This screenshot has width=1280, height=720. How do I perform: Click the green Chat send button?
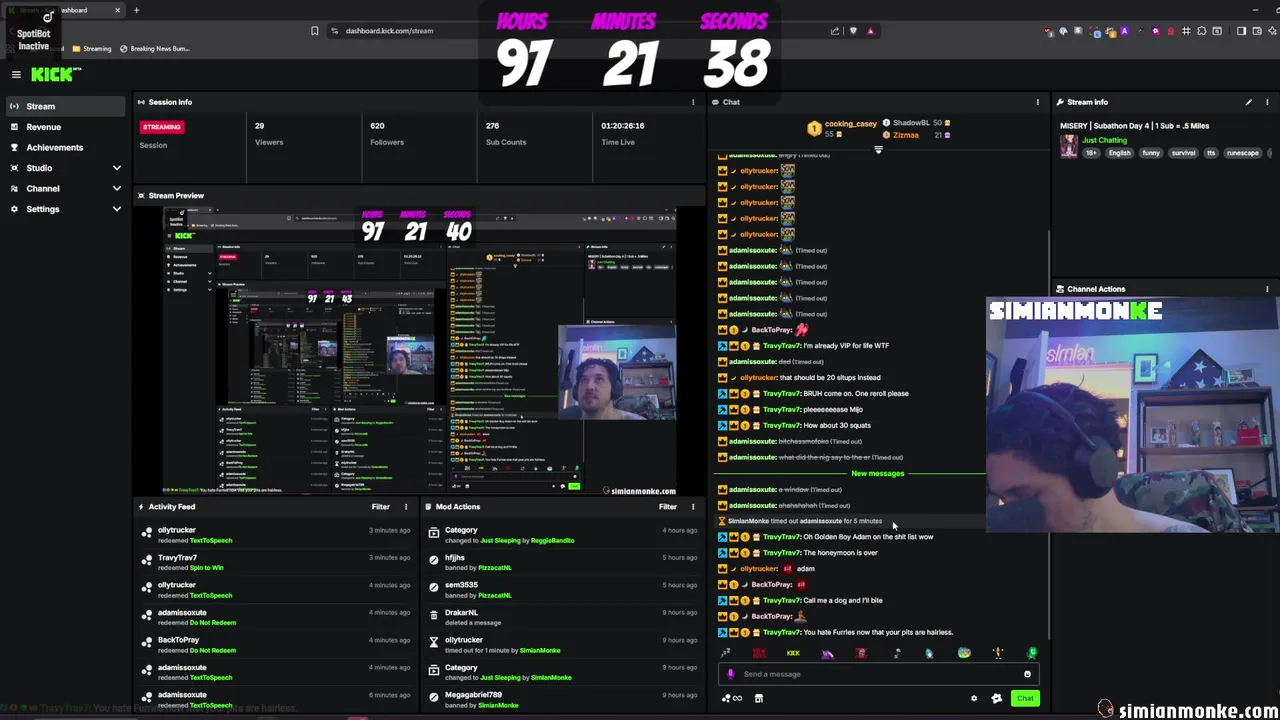(x=1025, y=698)
